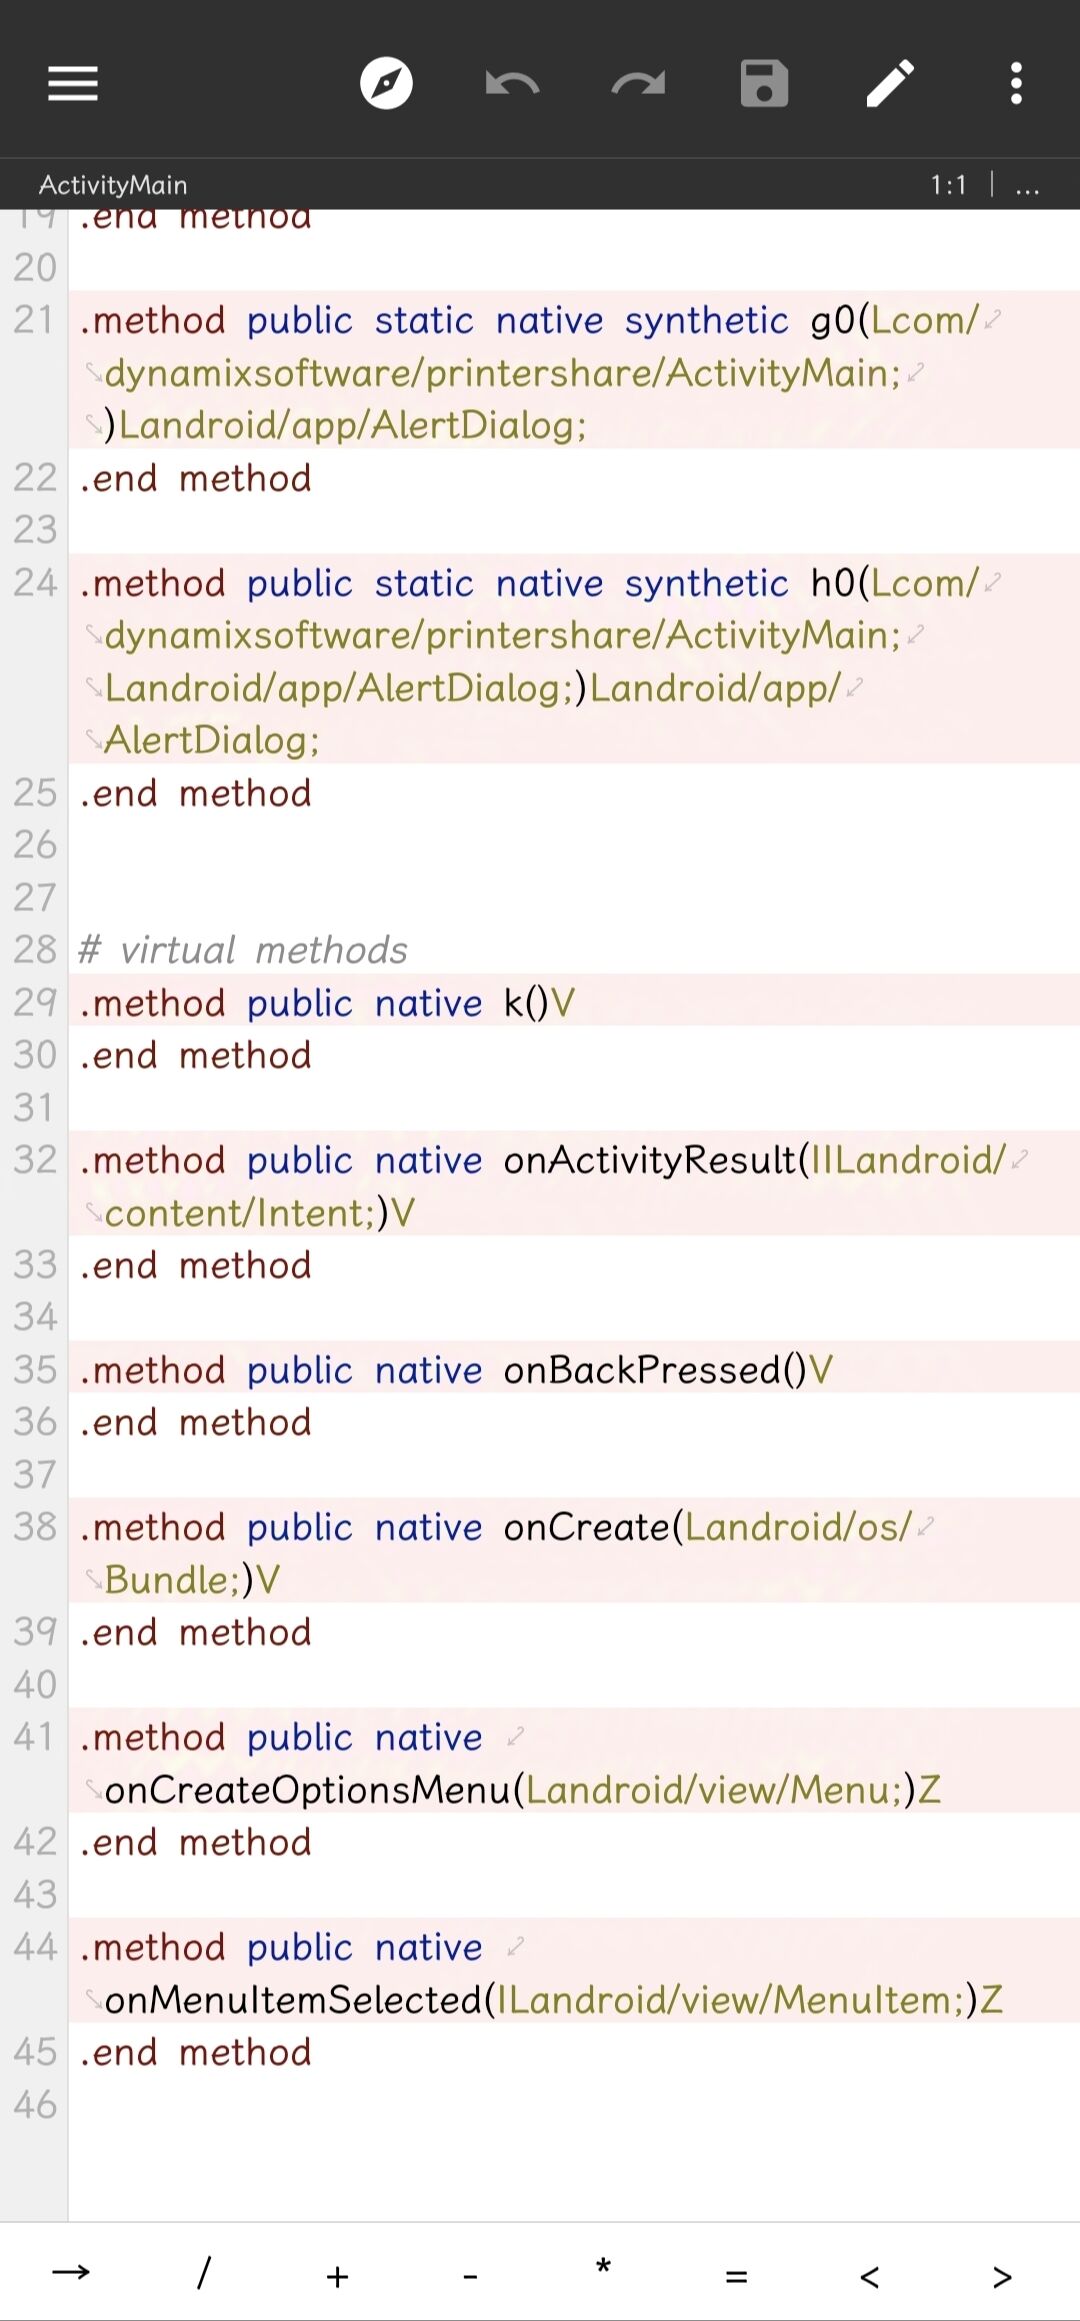Toggle edit mode with pencil icon
This screenshot has height=2321, width=1080.
point(890,83)
